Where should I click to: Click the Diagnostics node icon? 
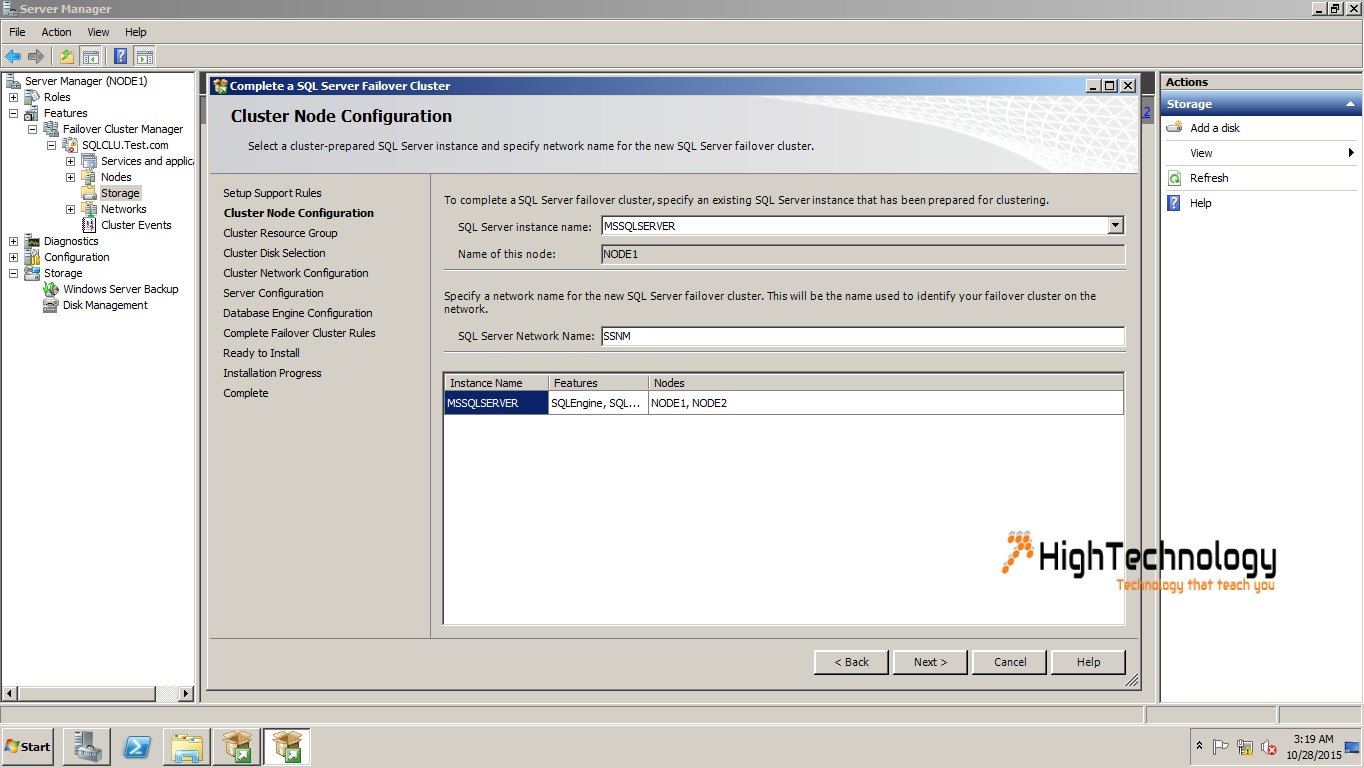click(32, 241)
